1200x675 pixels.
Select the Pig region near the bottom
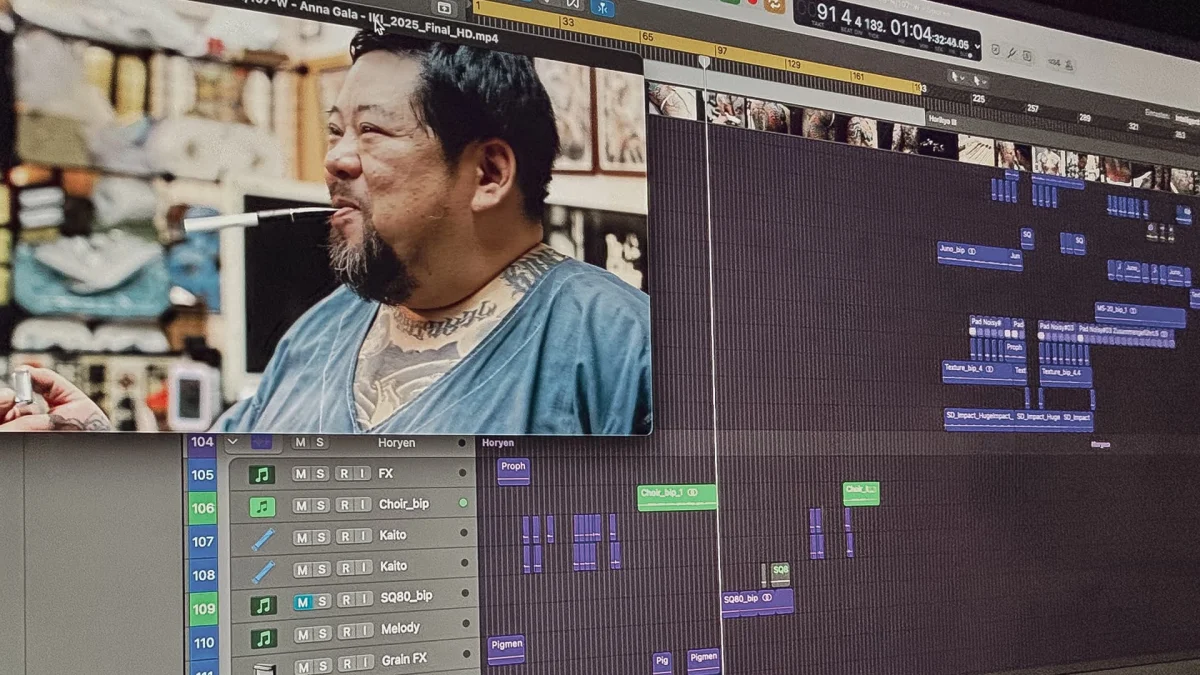(662, 663)
